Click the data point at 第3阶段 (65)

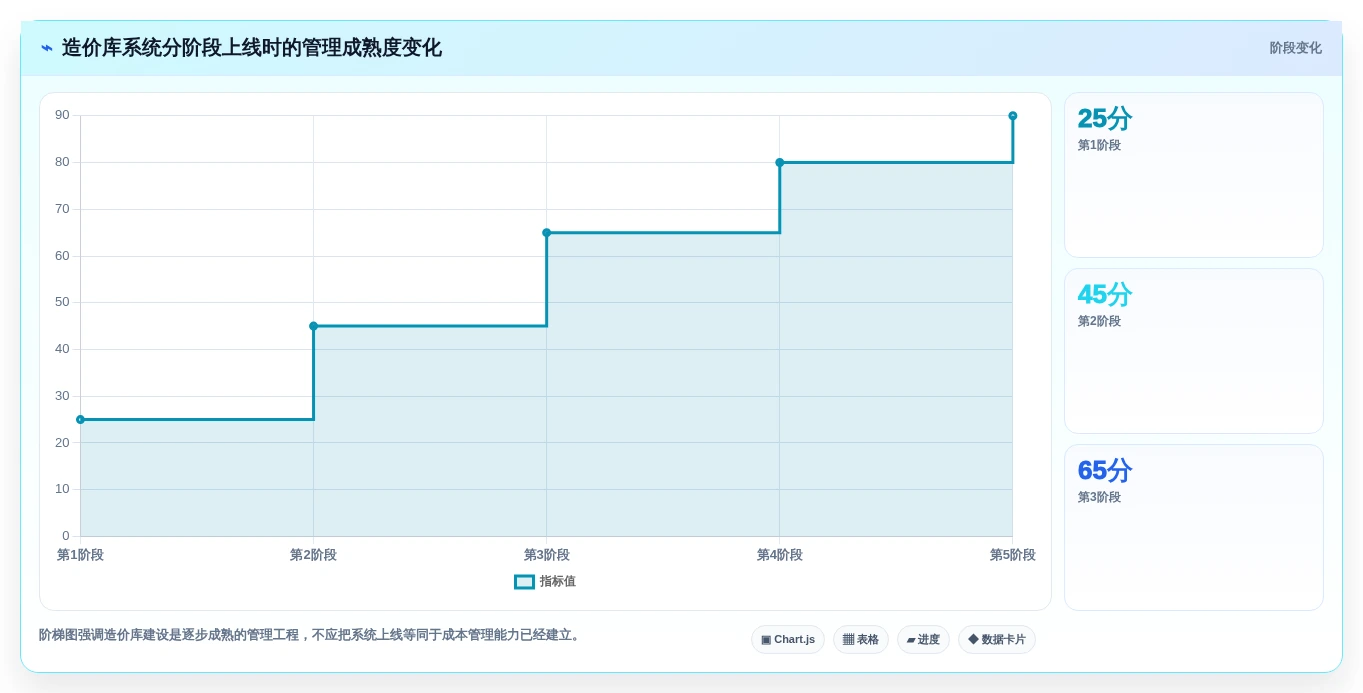546,233
